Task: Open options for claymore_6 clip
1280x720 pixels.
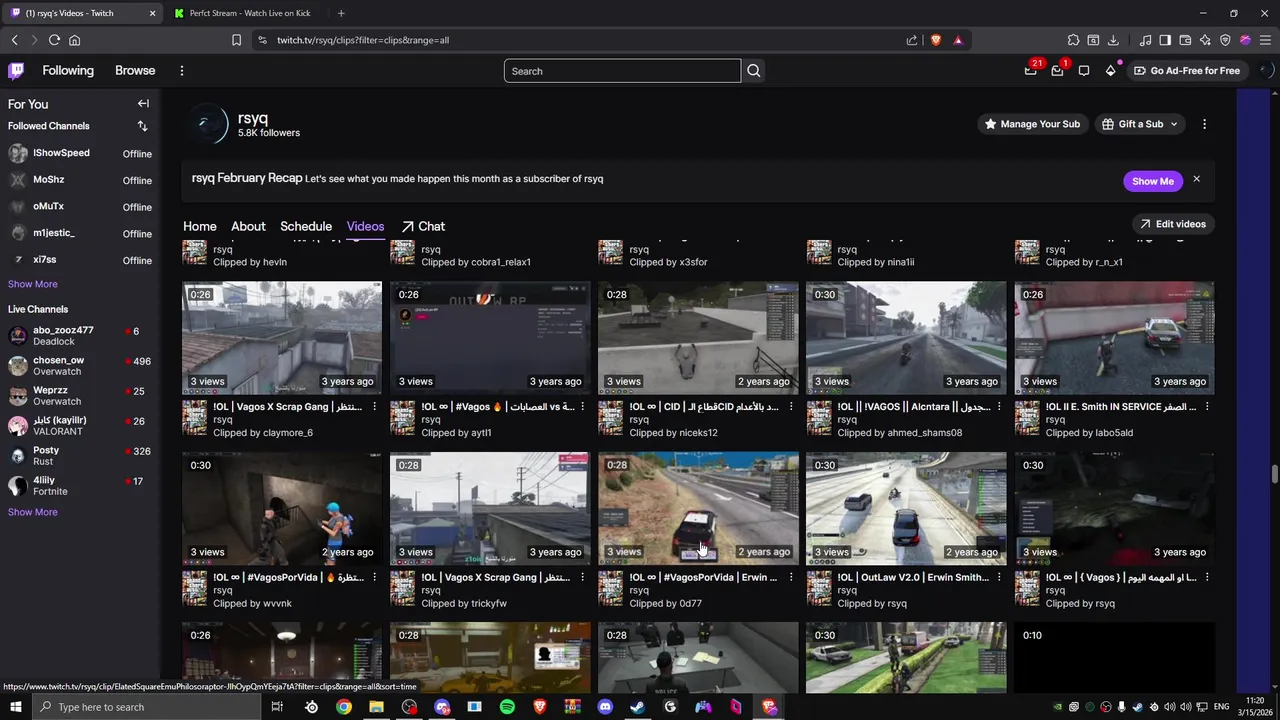Action: pos(375,407)
